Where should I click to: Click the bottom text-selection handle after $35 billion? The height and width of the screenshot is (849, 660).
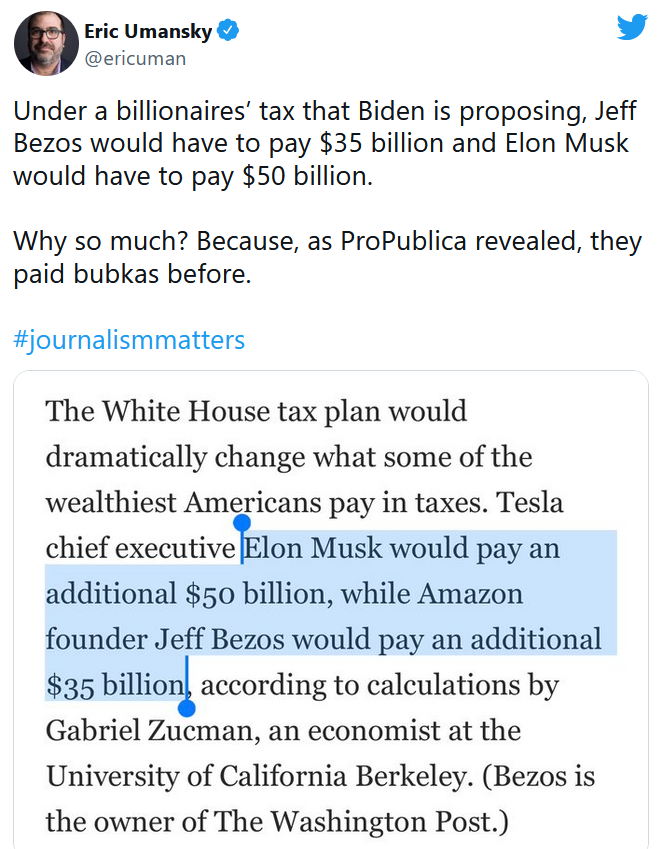click(187, 708)
